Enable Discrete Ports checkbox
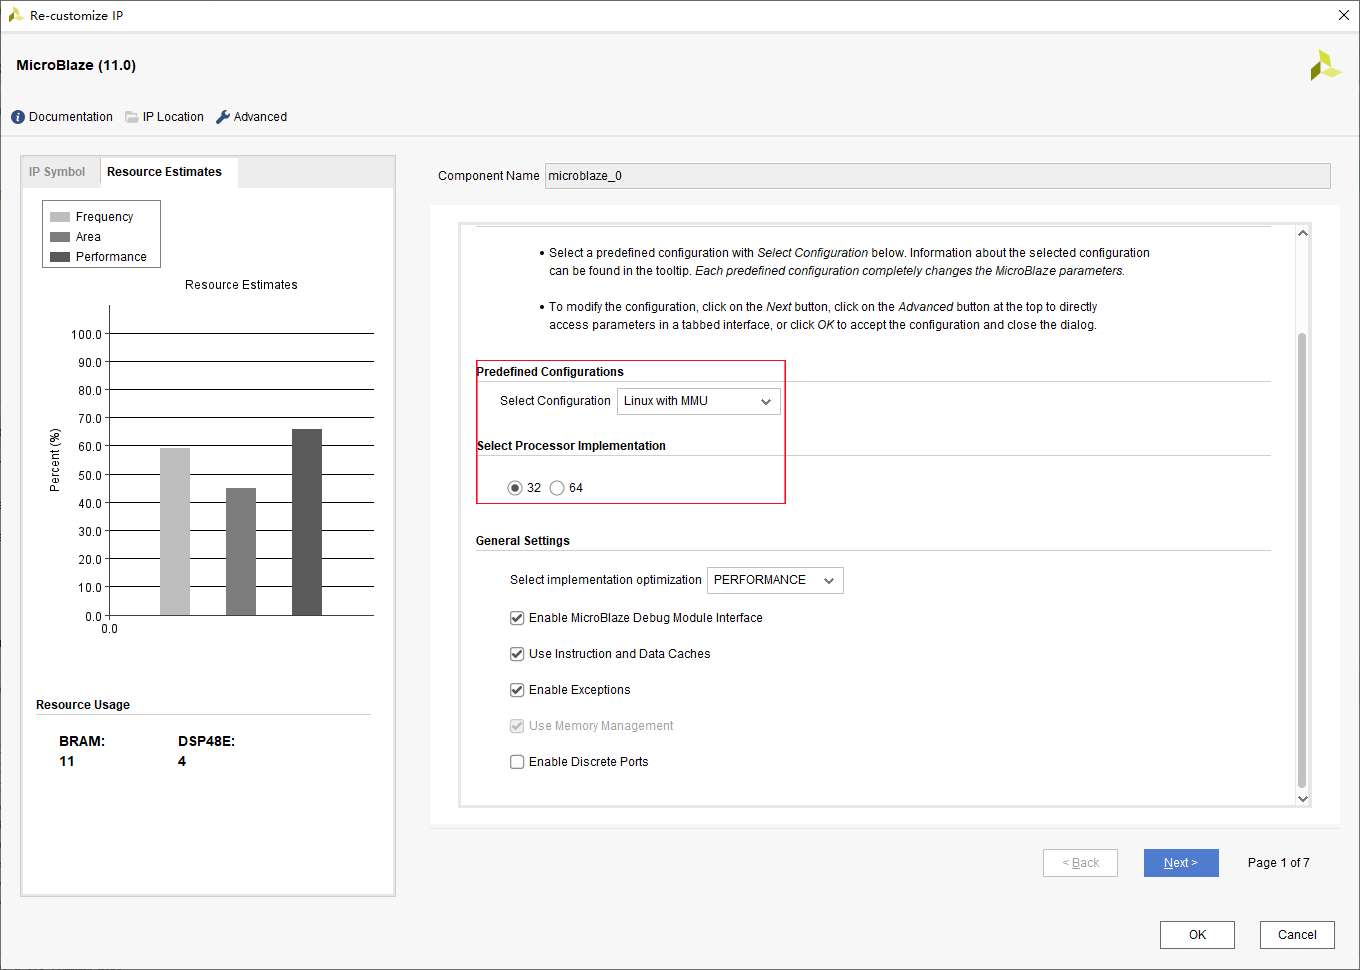Image resolution: width=1360 pixels, height=970 pixels. tap(517, 762)
